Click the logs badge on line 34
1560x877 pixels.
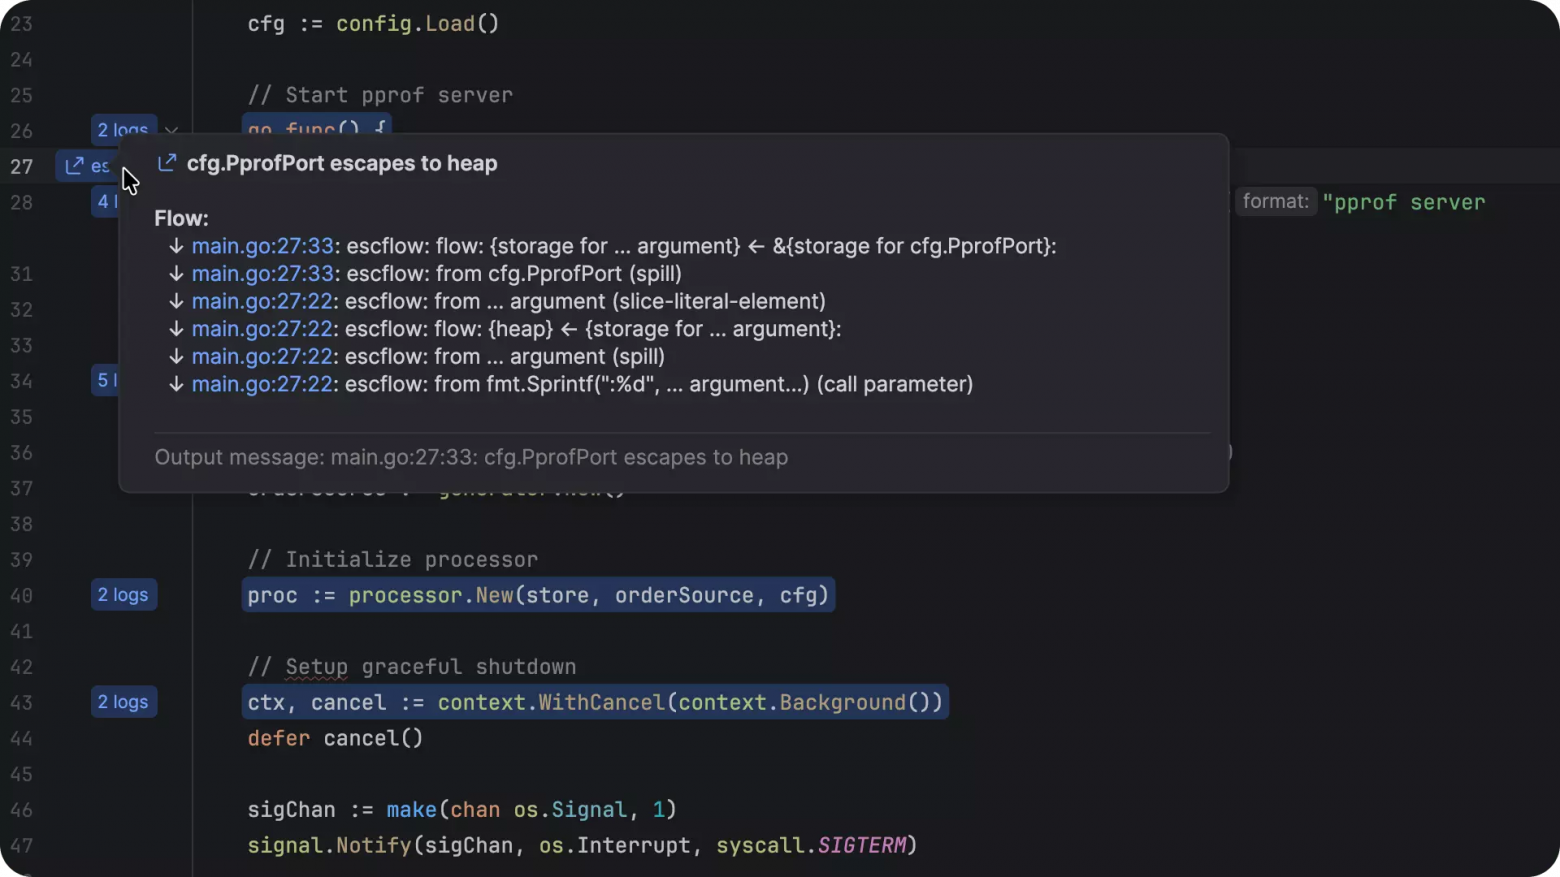(x=105, y=380)
